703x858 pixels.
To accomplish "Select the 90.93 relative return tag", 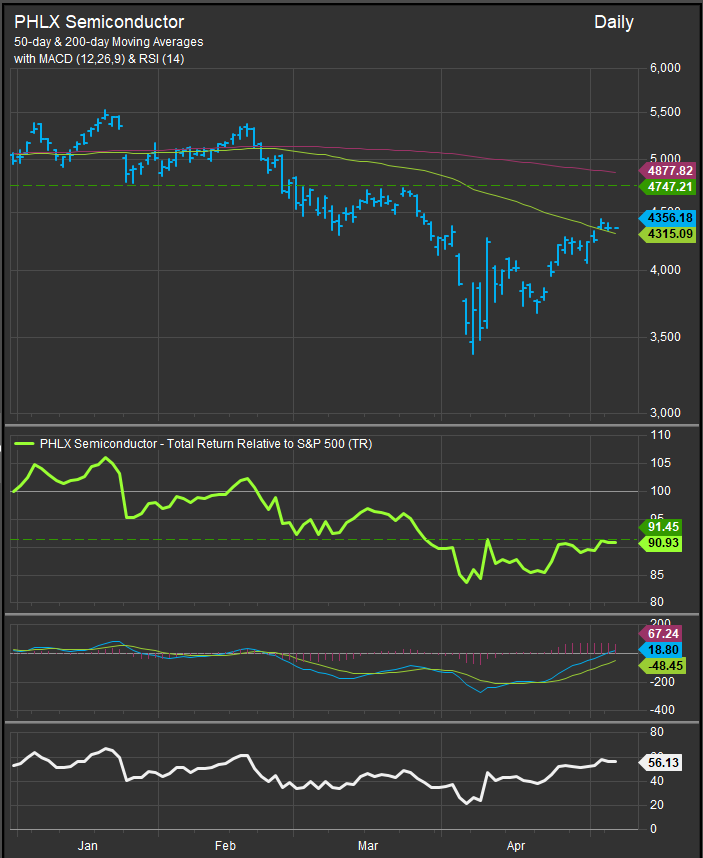I will [660, 543].
